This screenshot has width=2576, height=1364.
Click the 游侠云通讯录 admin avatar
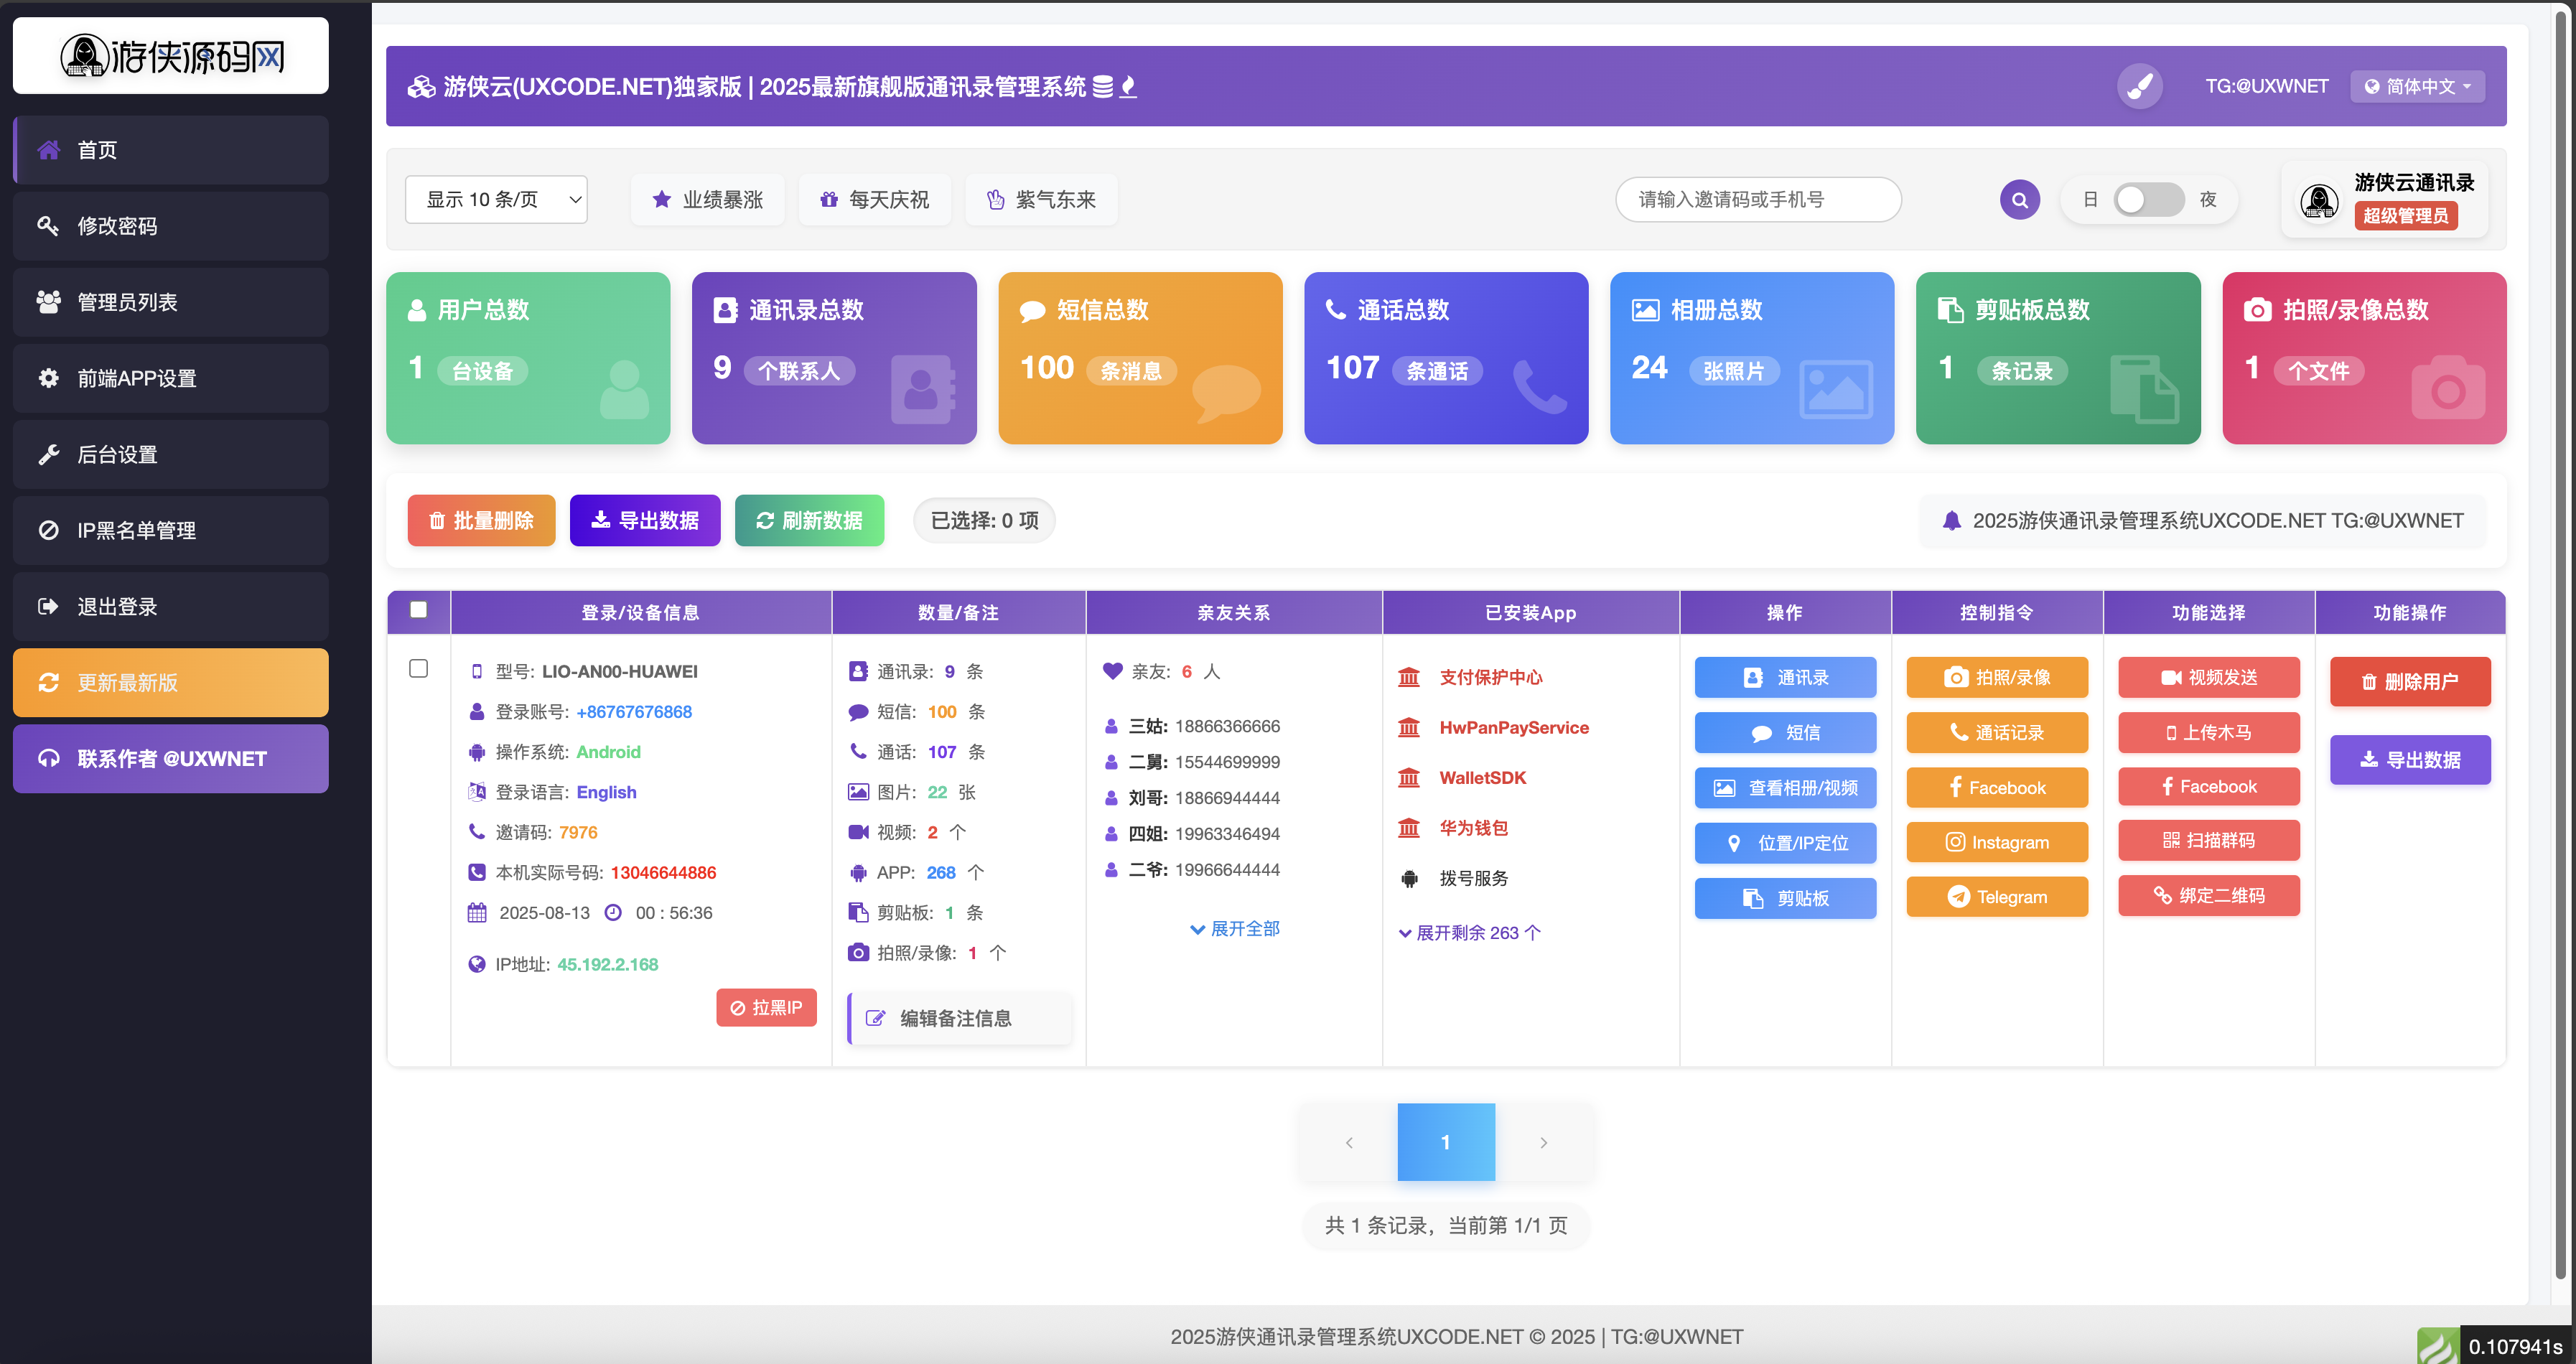coord(2319,200)
